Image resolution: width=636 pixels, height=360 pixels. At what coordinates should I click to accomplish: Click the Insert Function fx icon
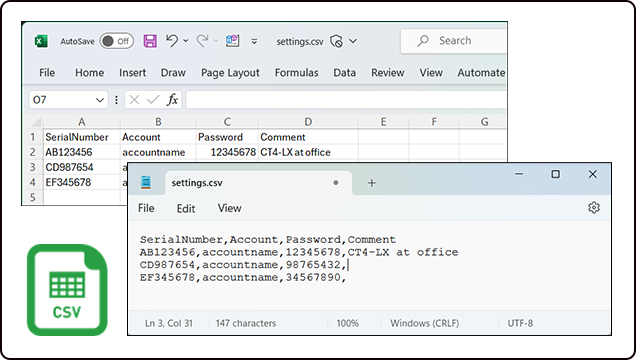[x=172, y=99]
